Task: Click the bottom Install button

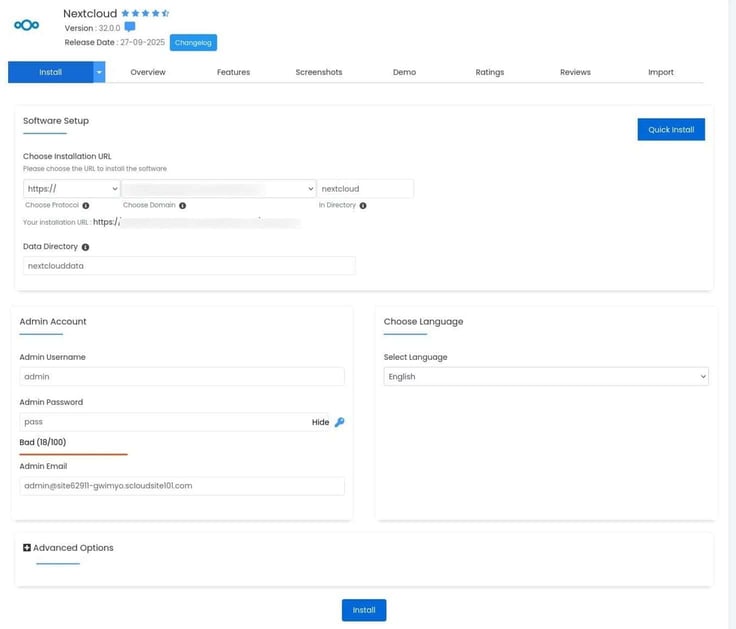Action: point(364,610)
